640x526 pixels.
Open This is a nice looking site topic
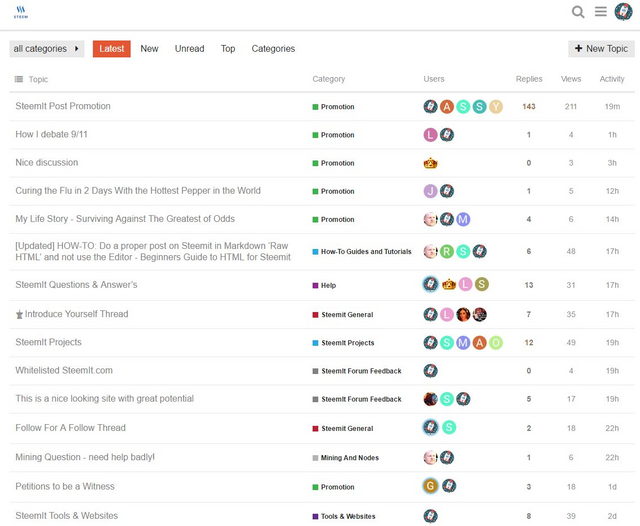pos(104,398)
